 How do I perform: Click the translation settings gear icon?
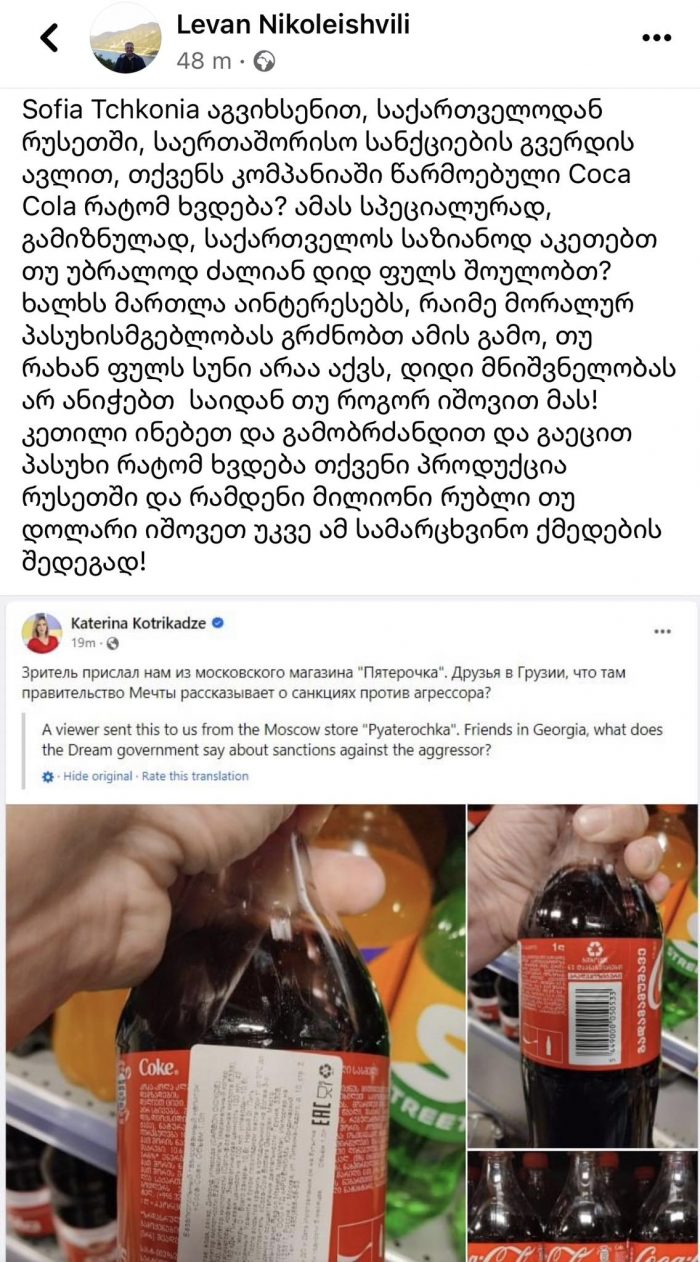coord(48,776)
